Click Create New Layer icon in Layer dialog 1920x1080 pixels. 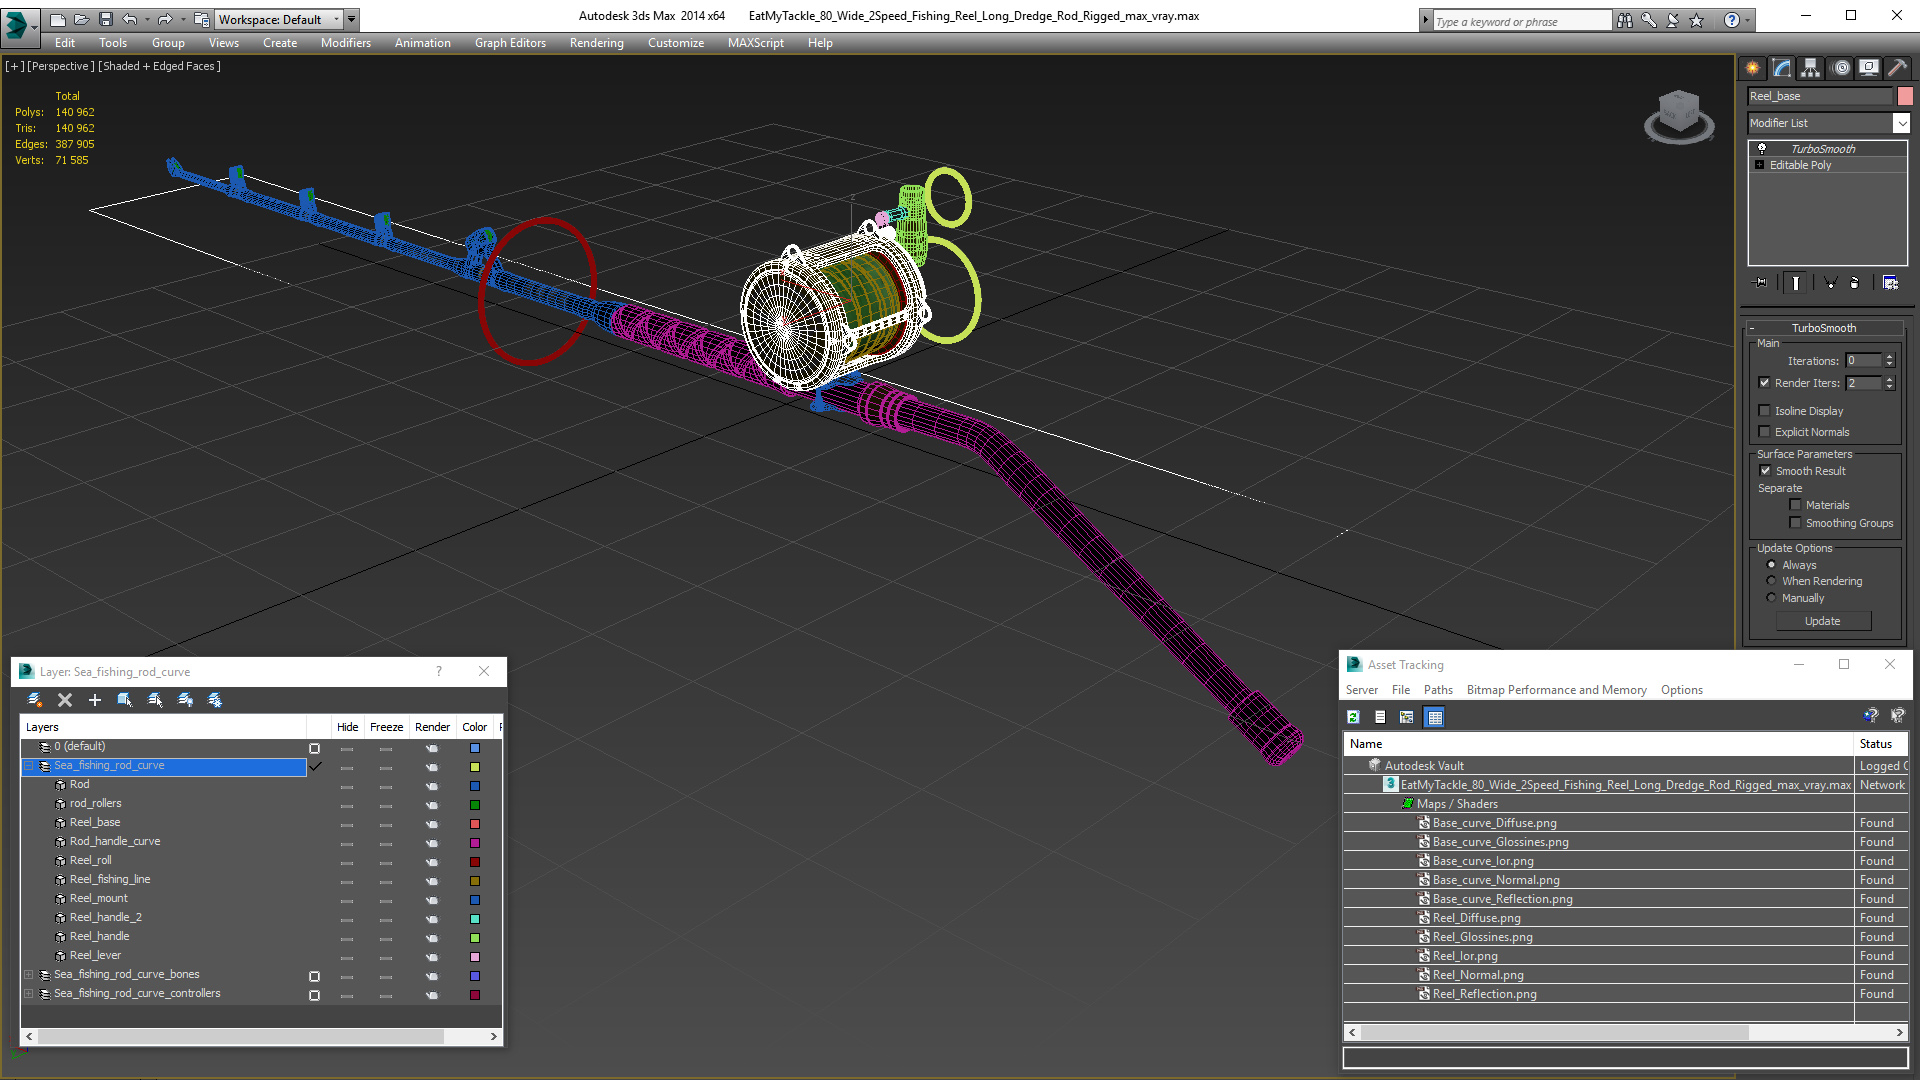coord(35,700)
